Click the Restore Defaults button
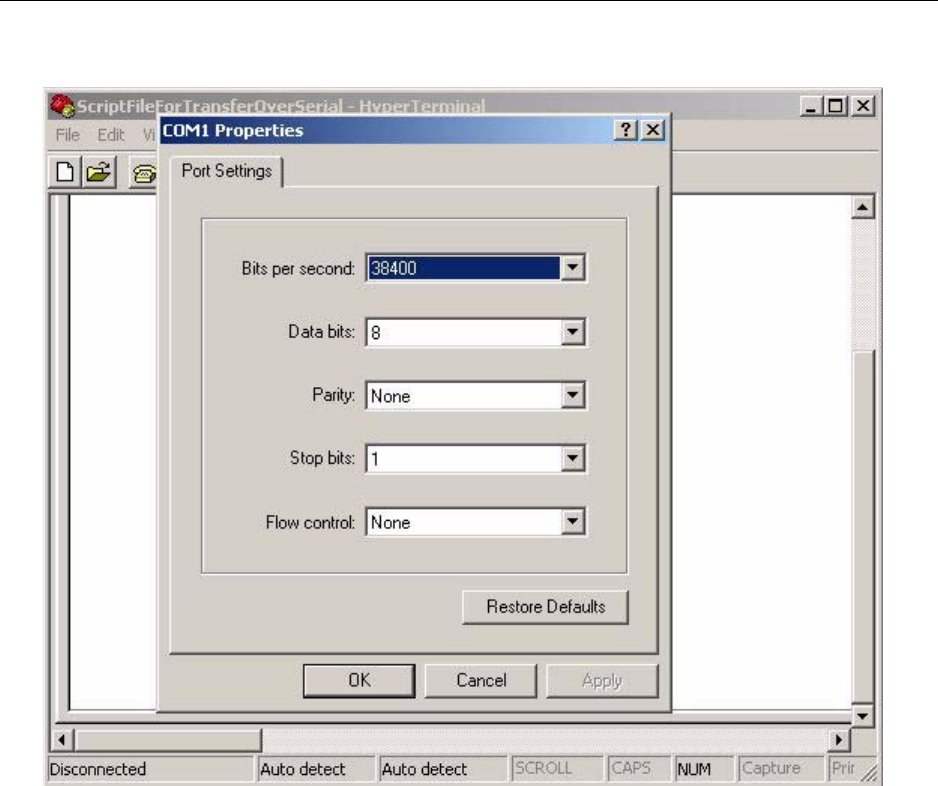The width and height of the screenshot is (938, 786). pos(546,607)
